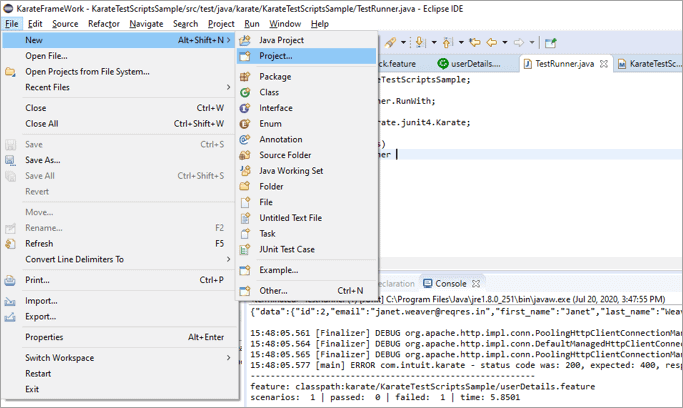The height and width of the screenshot is (408, 683).
Task: Select the Package icon entry
Action: [x=245, y=77]
